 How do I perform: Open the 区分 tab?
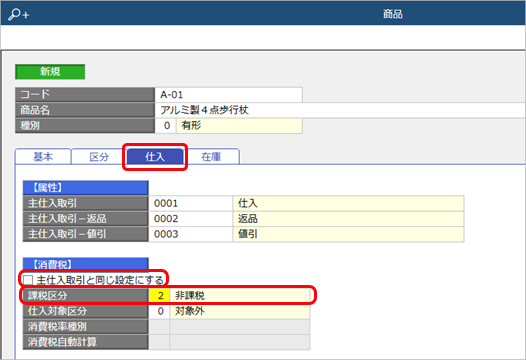click(99, 157)
